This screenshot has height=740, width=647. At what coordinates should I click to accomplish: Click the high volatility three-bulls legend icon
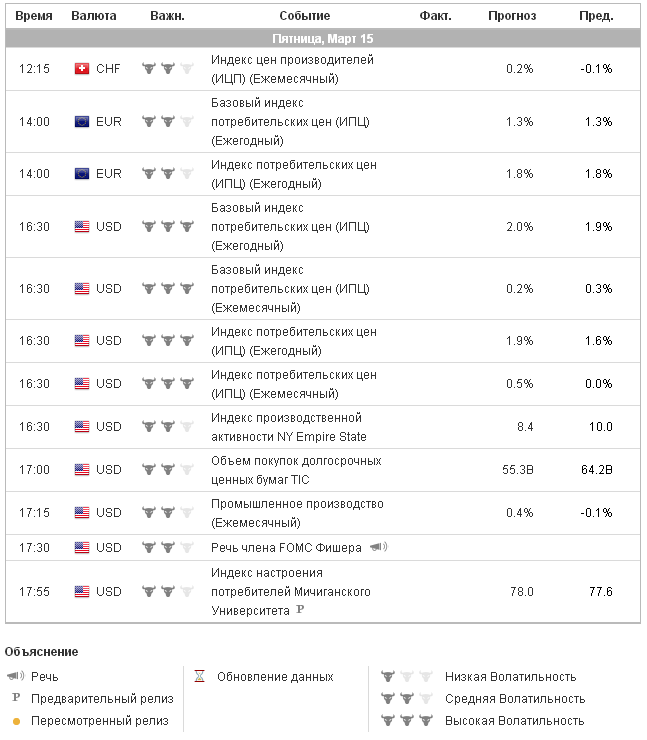pyautogui.click(x=404, y=721)
